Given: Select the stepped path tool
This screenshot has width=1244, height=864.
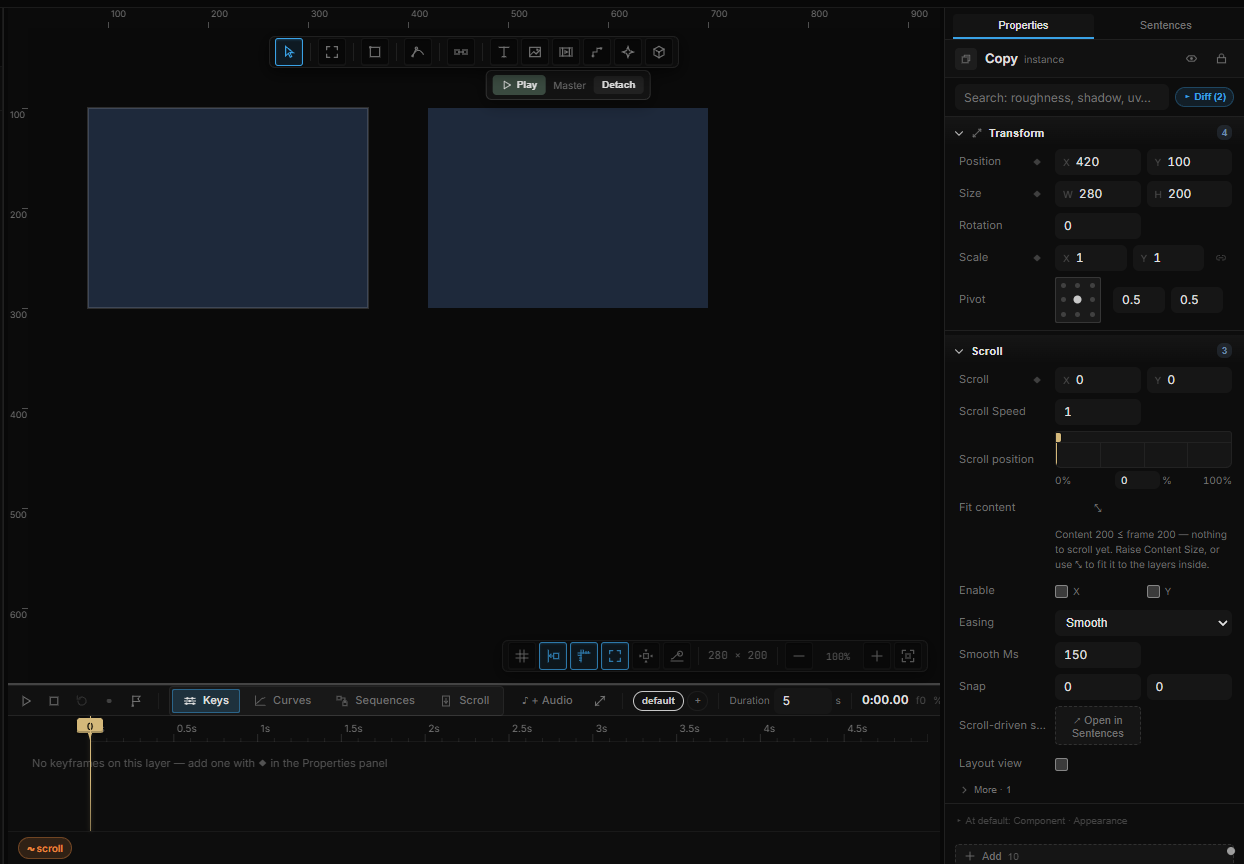Looking at the screenshot, I should (597, 52).
